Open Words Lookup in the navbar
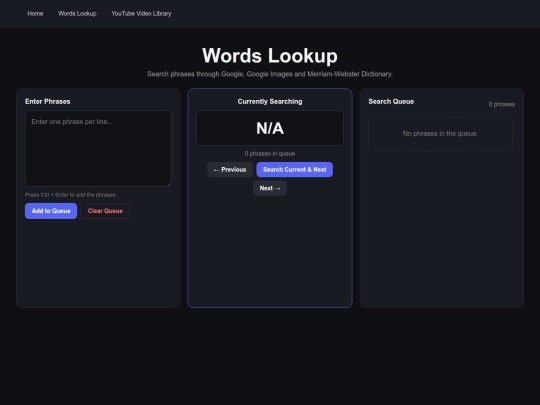The height and width of the screenshot is (405, 540). pos(77,14)
